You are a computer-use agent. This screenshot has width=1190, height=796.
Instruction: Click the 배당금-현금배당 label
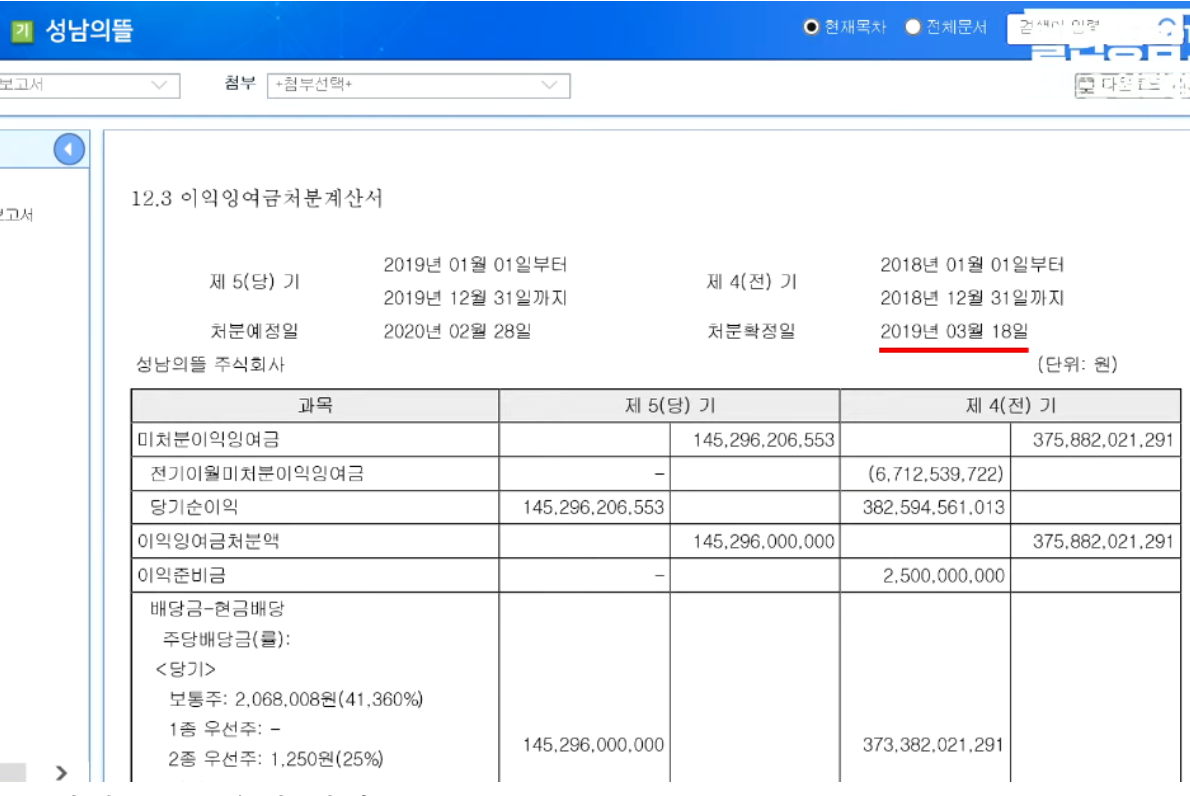(x=217, y=609)
